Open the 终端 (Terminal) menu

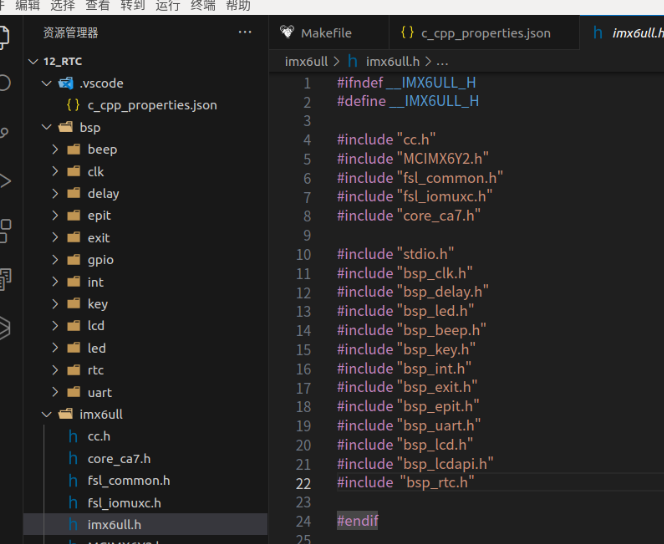[203, 6]
